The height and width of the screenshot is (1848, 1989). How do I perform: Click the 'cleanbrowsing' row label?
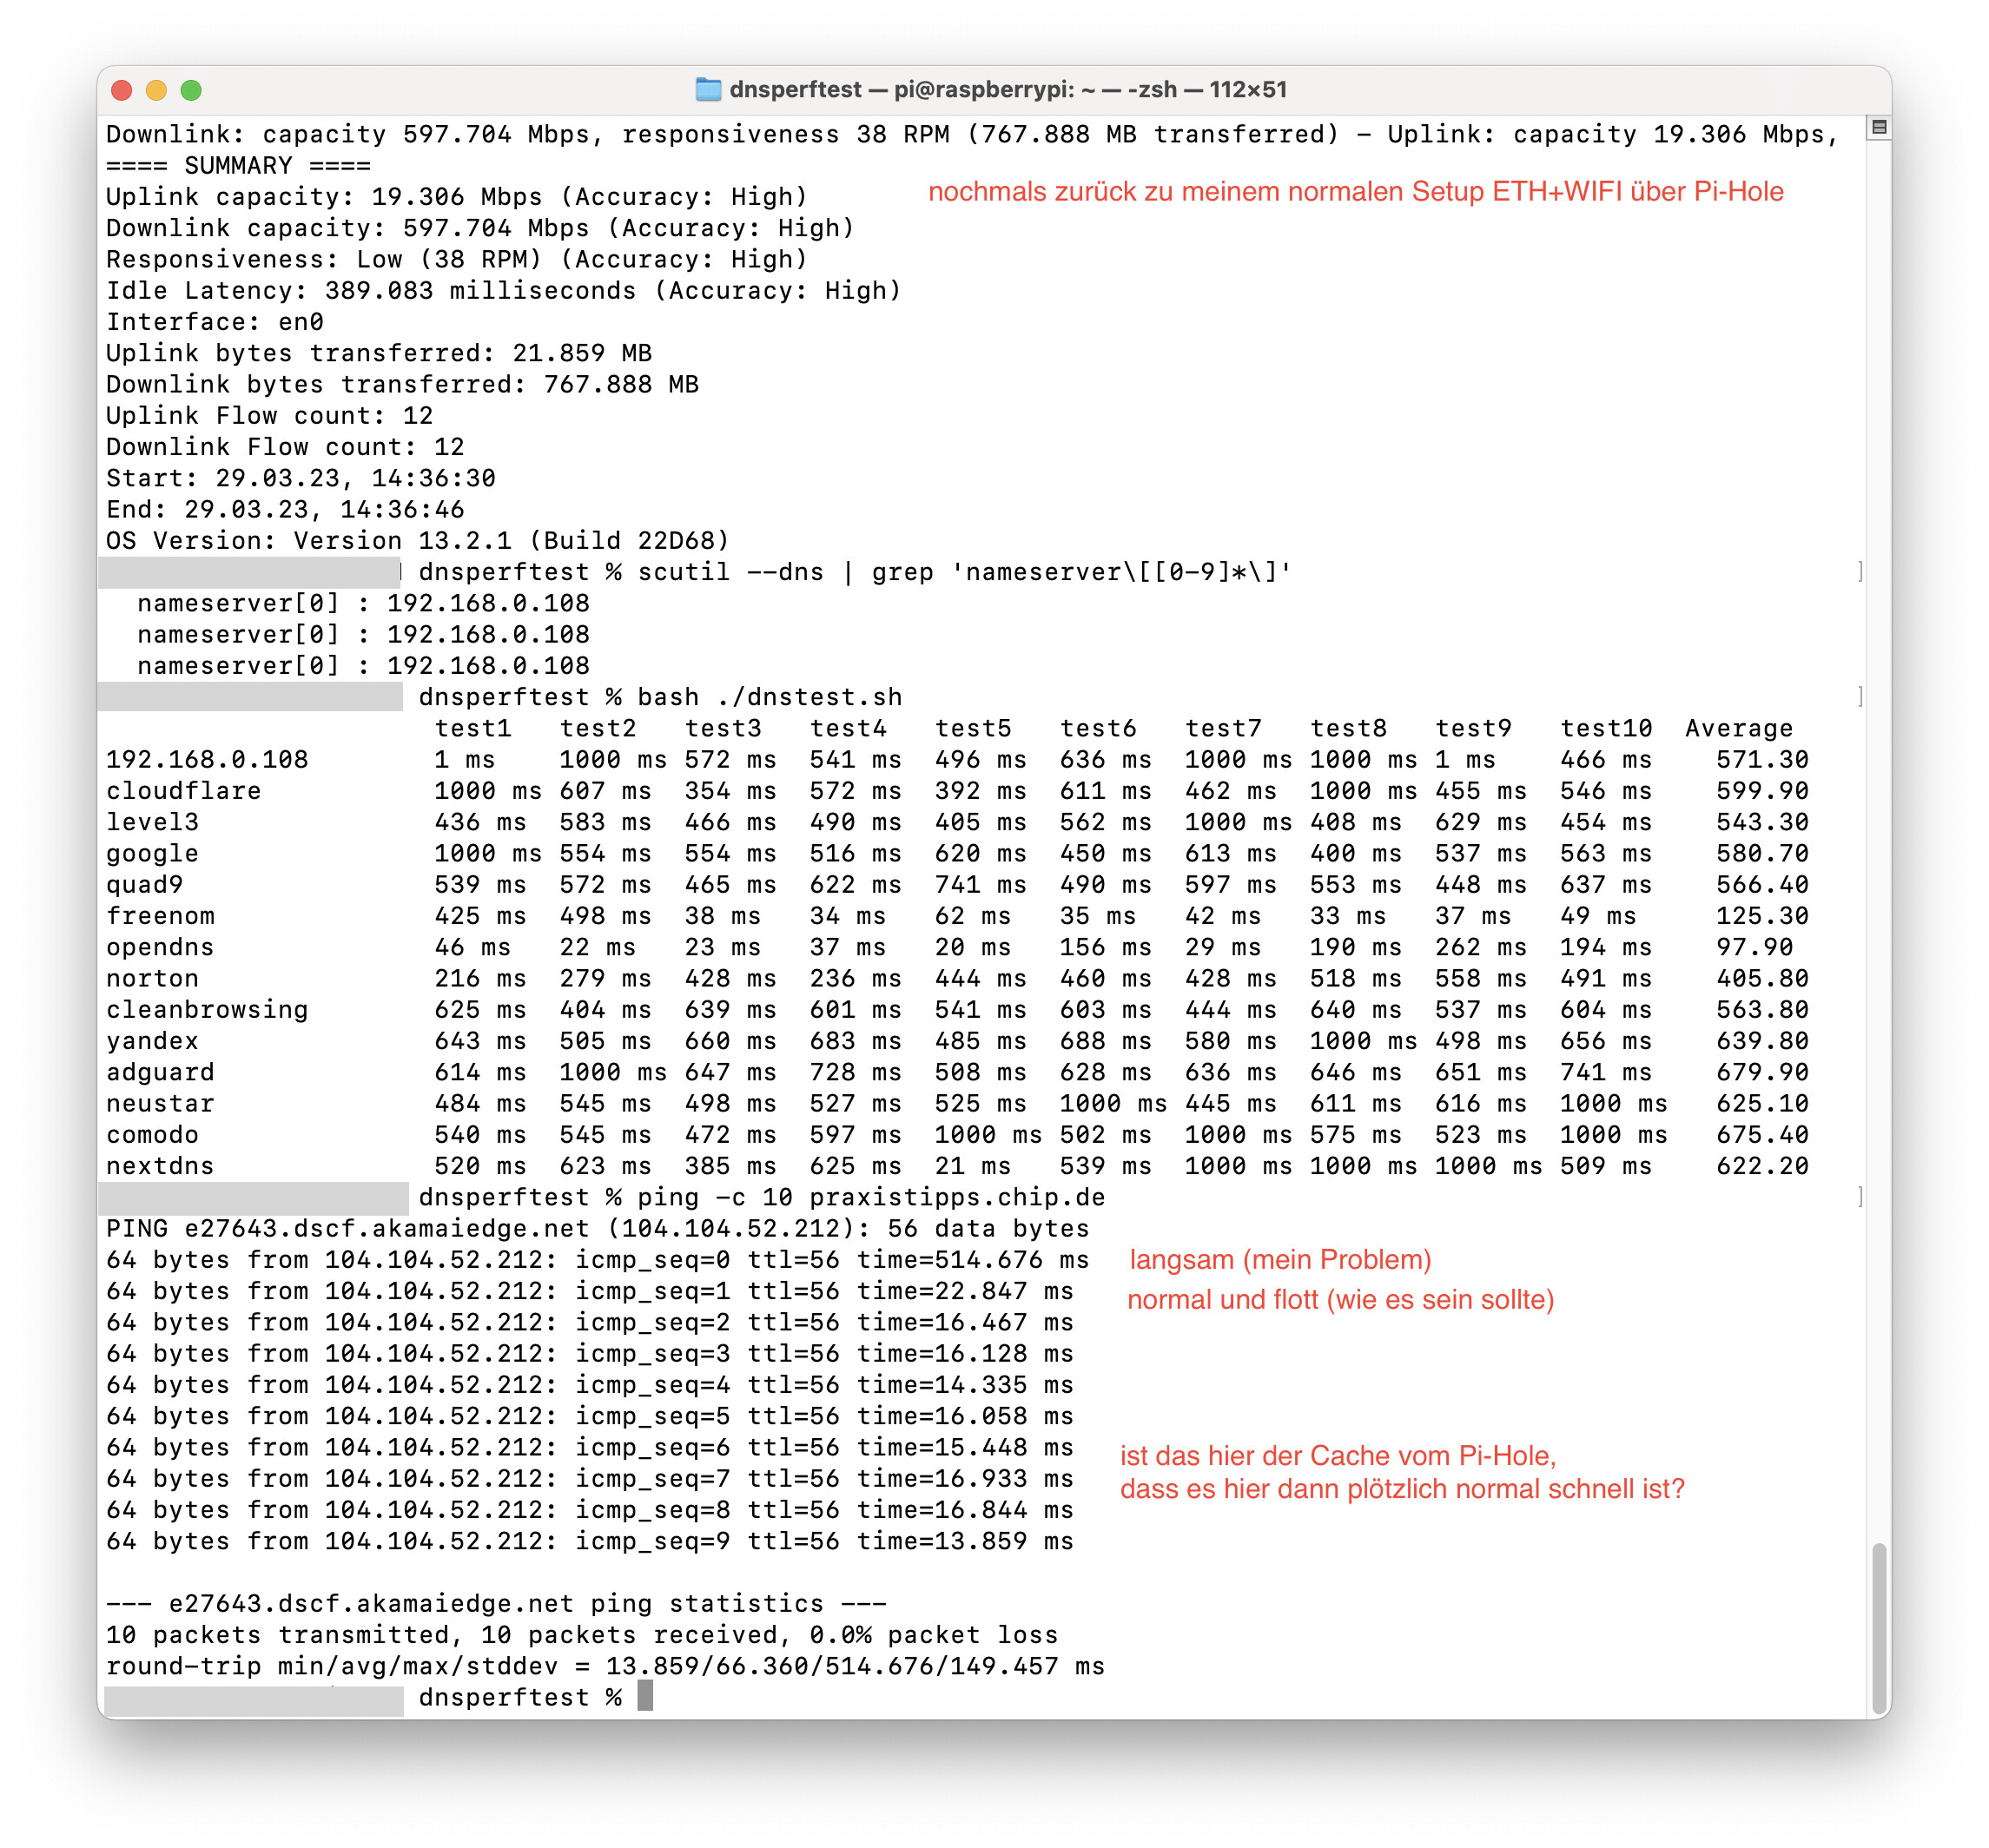coord(207,1009)
